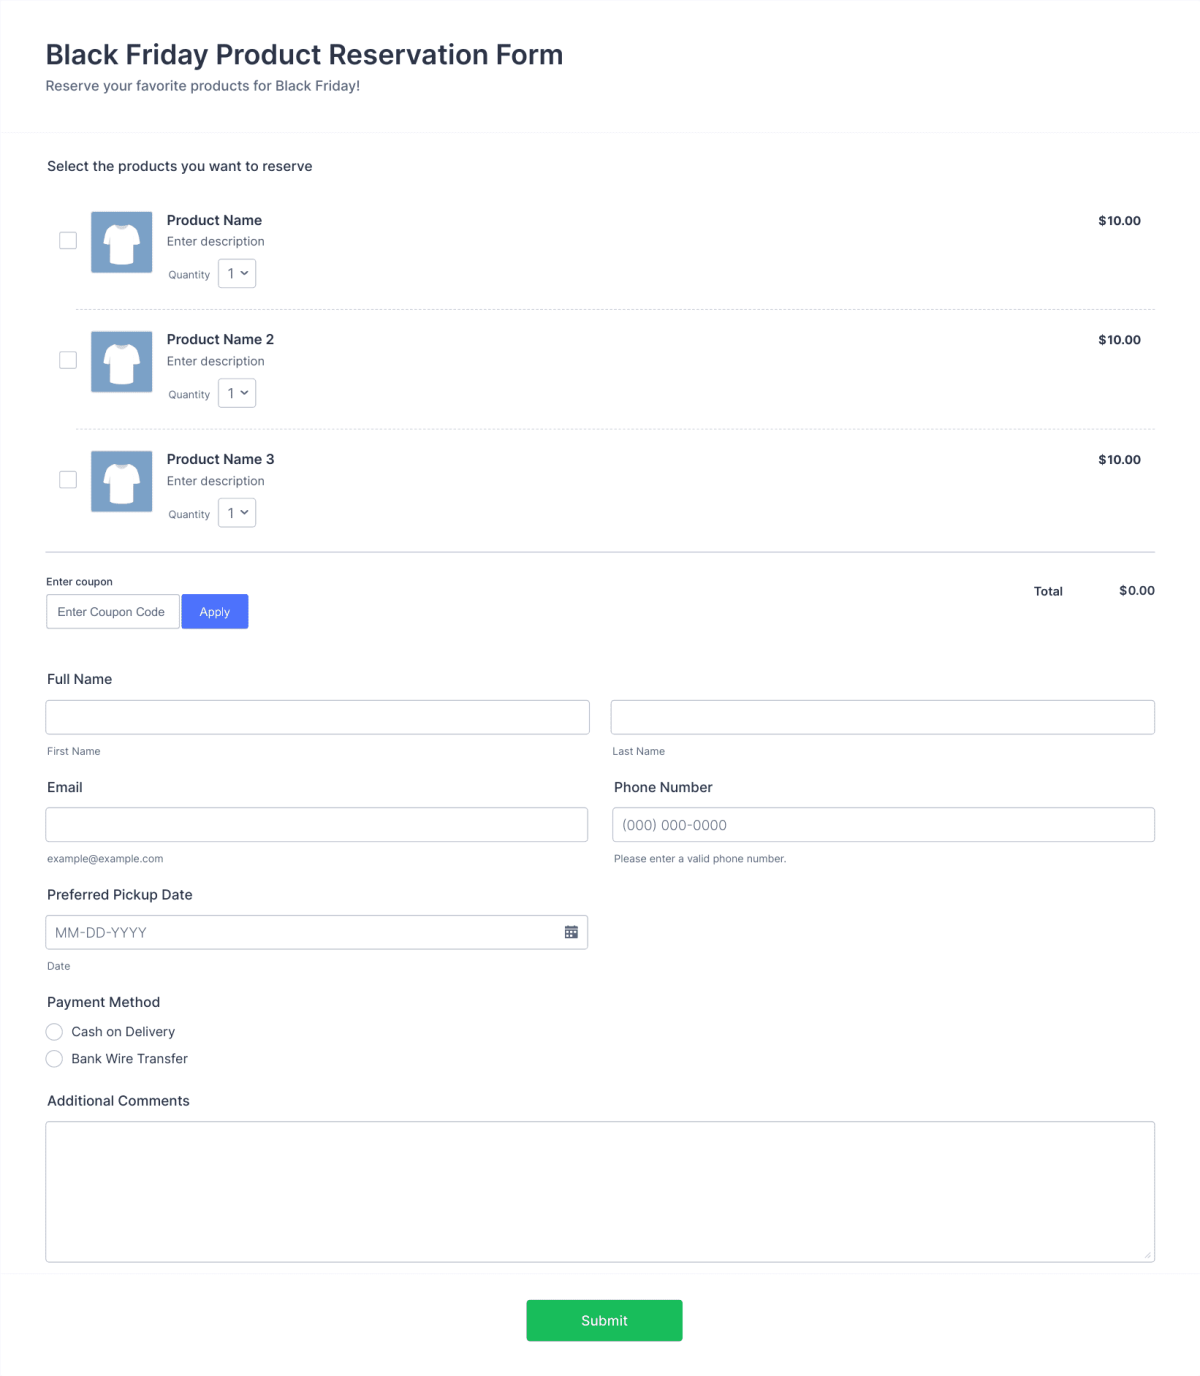Click the Enter Coupon Code field

112,611
